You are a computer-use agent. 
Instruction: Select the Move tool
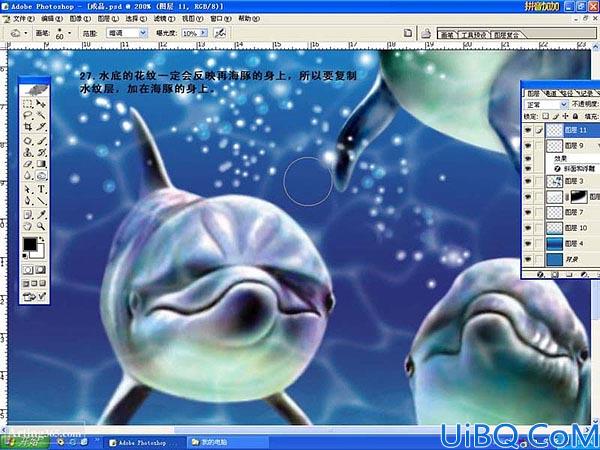tap(41, 103)
